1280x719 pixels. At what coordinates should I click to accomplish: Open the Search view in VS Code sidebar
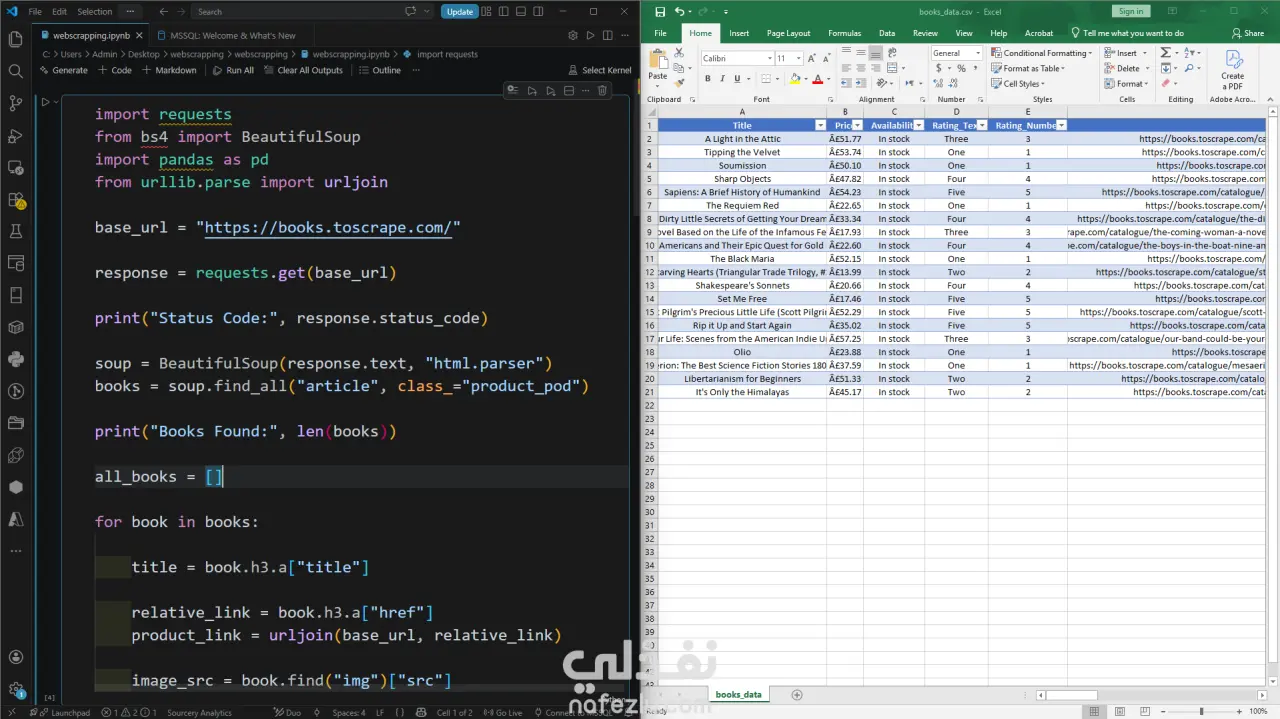tap(15, 72)
